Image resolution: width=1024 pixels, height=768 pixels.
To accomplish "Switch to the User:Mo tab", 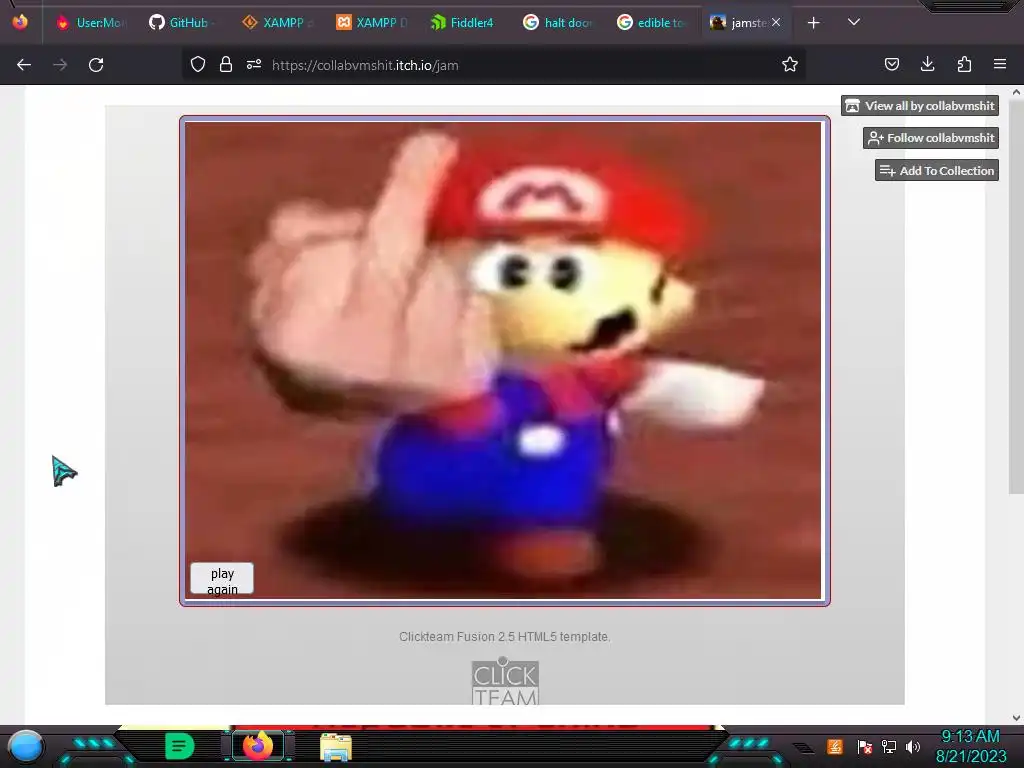I will 91,23.
